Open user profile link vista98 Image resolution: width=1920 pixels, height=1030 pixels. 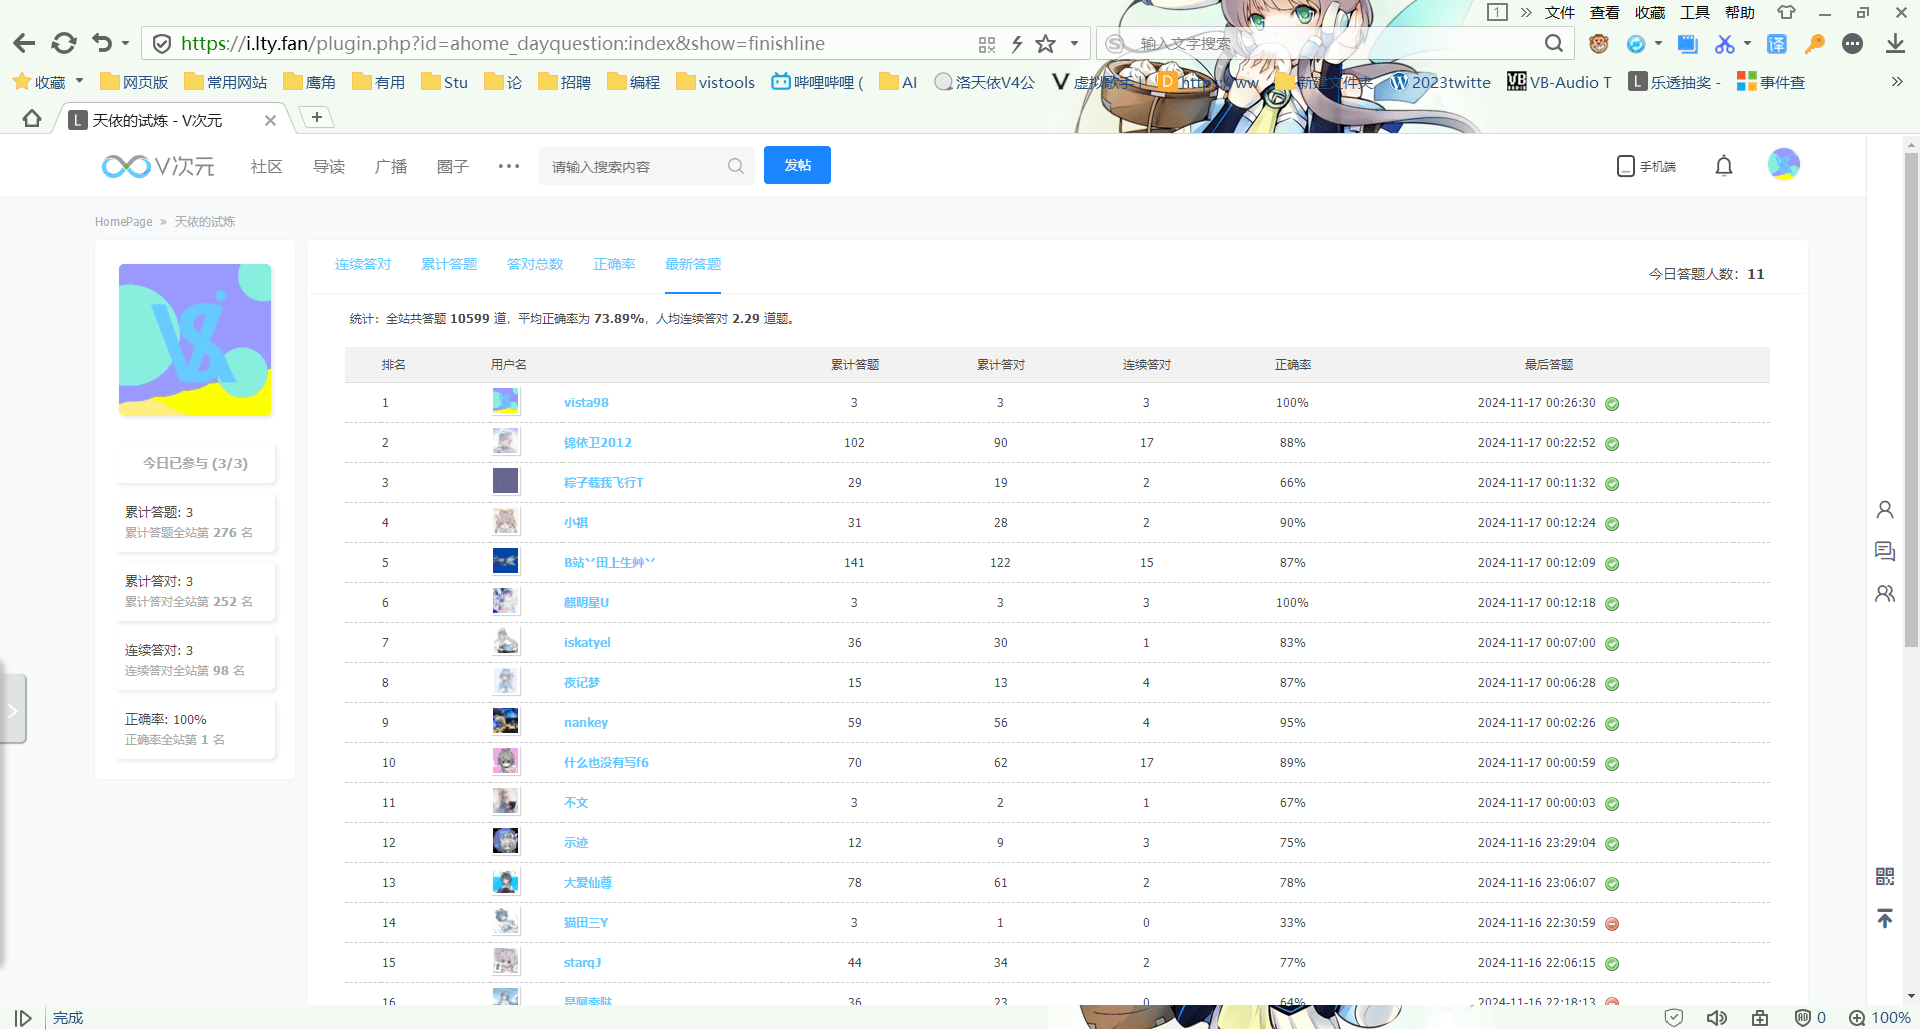pyautogui.click(x=586, y=403)
